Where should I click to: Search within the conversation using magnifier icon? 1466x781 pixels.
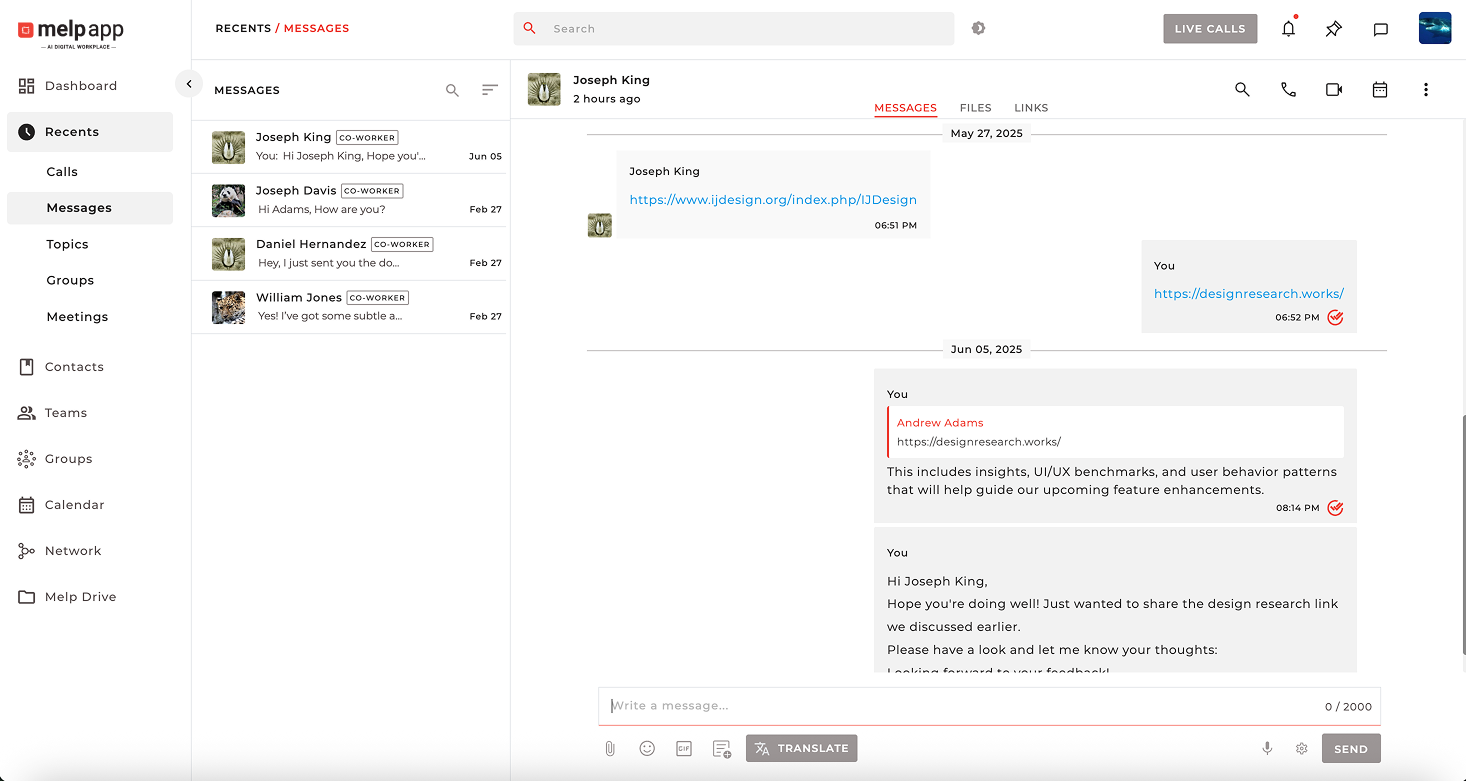pos(1242,90)
